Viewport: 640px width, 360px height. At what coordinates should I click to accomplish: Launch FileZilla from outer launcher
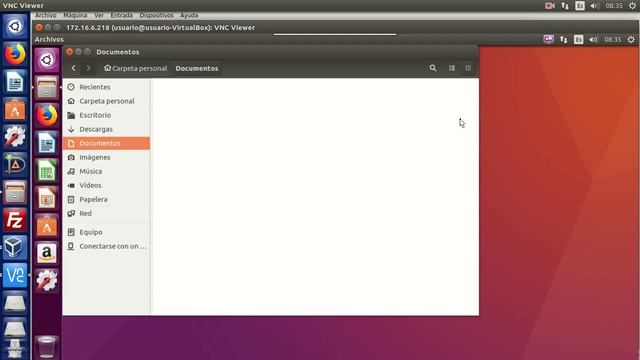[15, 220]
